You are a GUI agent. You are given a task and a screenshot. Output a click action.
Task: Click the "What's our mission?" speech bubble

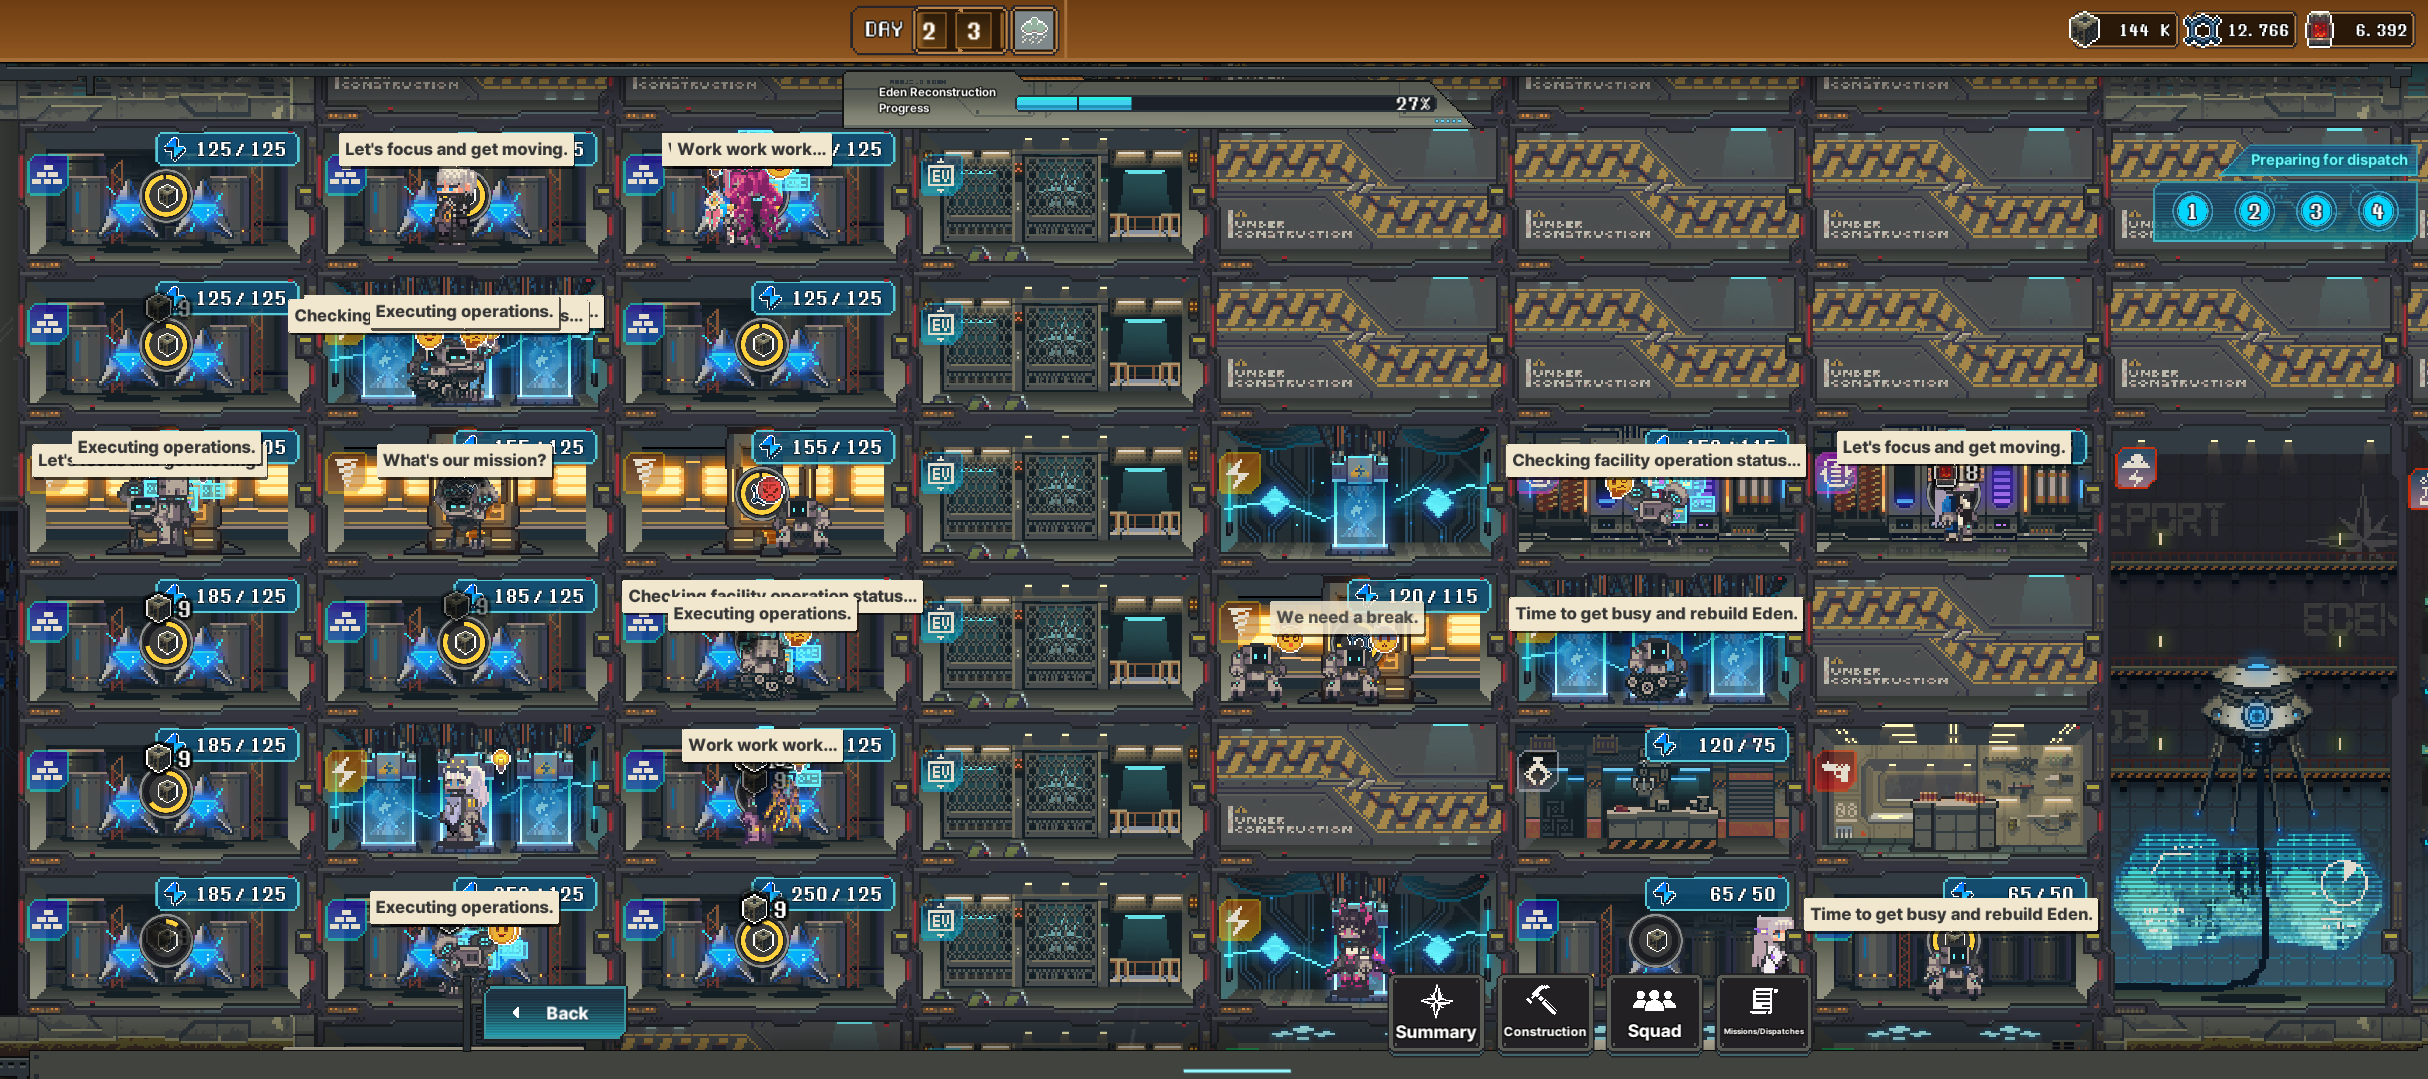coord(465,460)
